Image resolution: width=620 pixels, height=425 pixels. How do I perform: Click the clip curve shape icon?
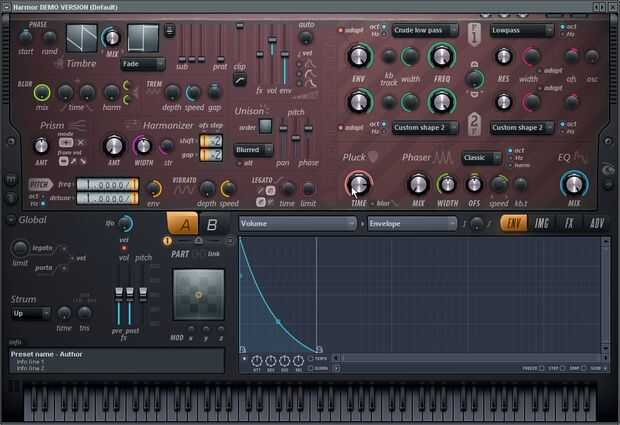click(x=240, y=80)
